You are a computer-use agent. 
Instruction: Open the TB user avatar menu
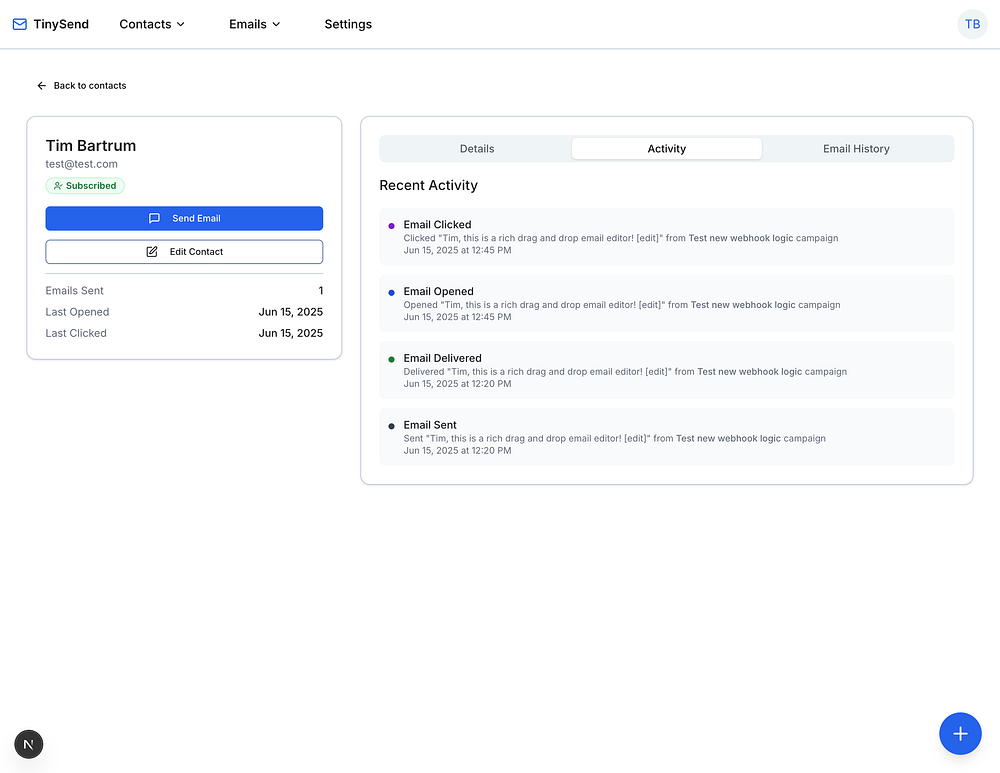pyautogui.click(x=972, y=24)
